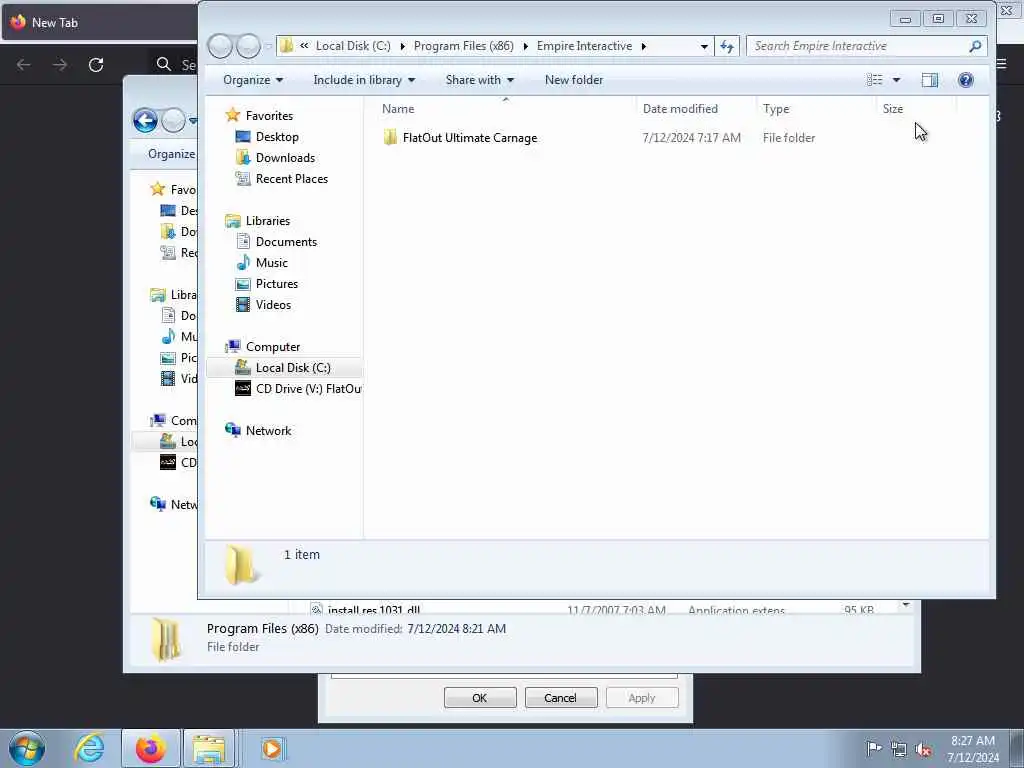Click the search magnifier icon

975,46
